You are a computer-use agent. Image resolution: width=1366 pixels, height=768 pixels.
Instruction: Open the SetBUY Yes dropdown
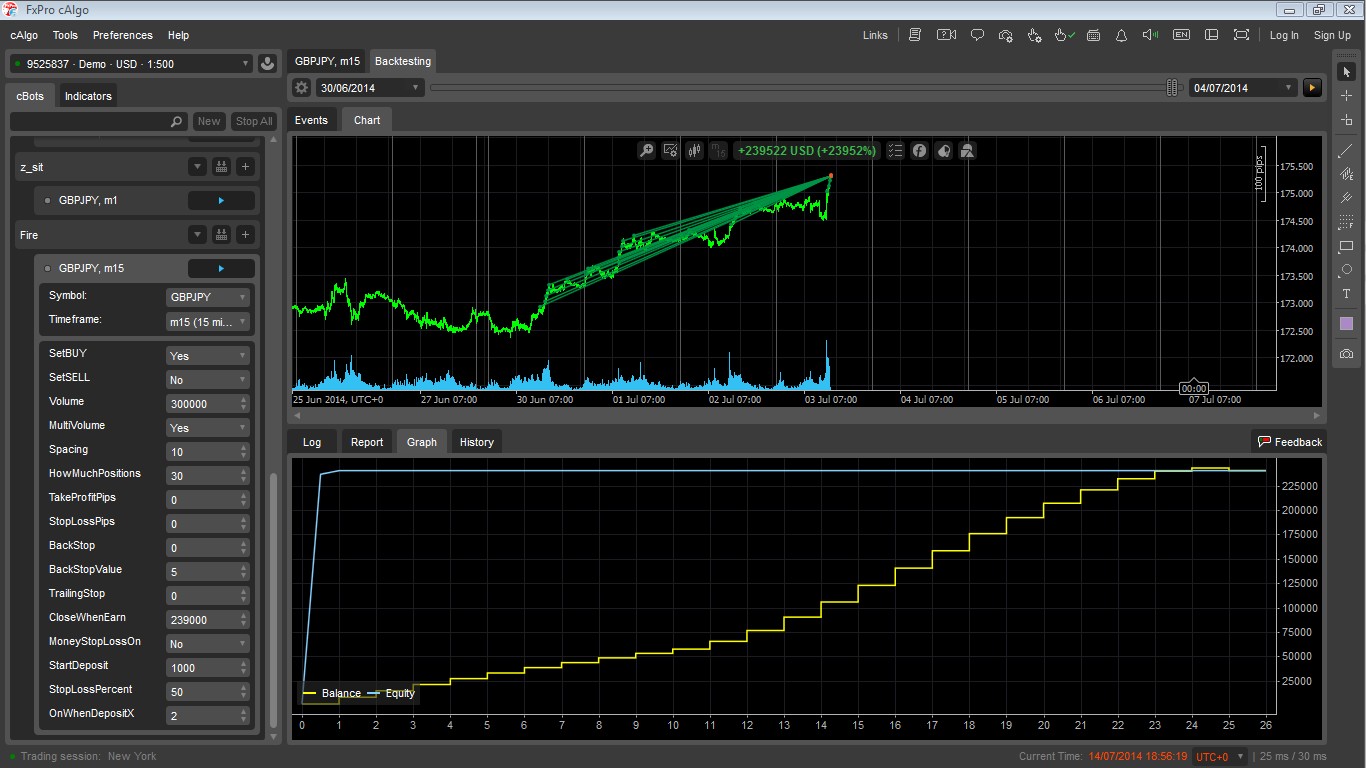pos(207,355)
